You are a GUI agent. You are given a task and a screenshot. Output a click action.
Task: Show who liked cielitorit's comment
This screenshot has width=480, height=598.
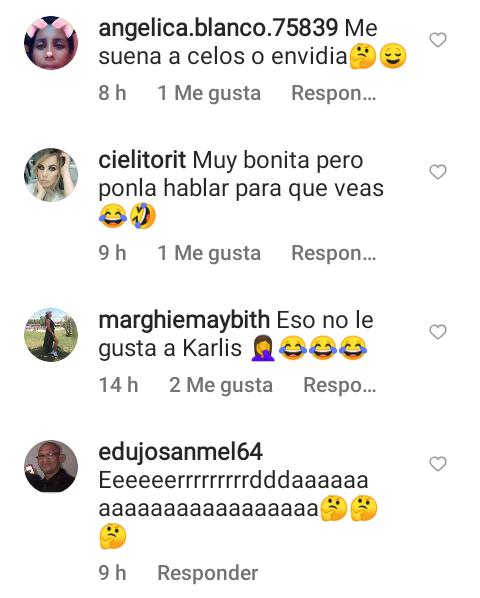[209, 253]
